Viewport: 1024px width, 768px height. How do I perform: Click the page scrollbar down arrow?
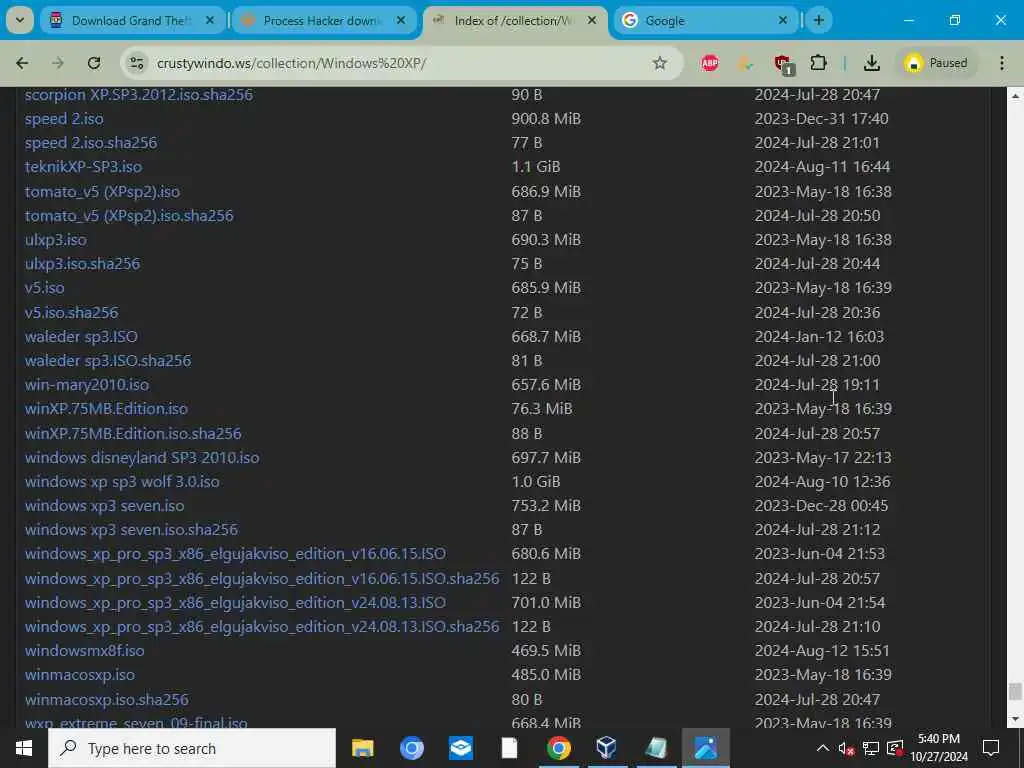coord(1015,720)
